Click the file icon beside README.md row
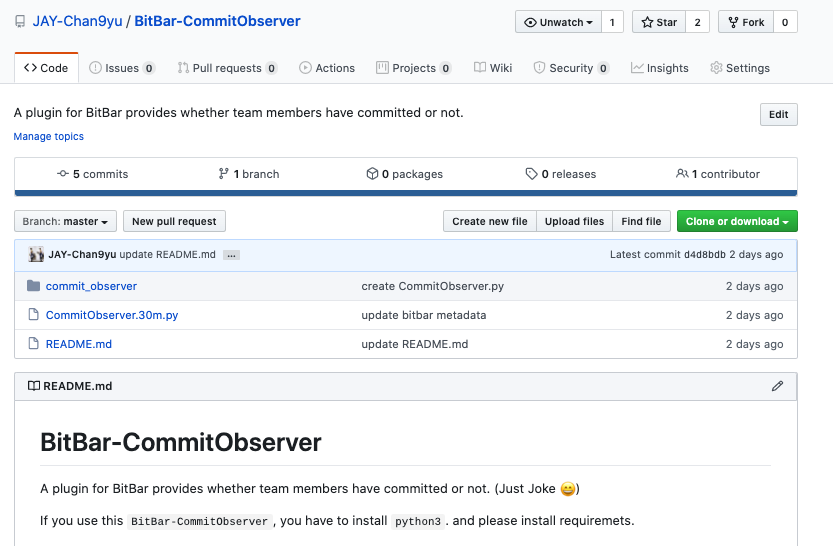This screenshot has height=546, width=833. point(33,344)
